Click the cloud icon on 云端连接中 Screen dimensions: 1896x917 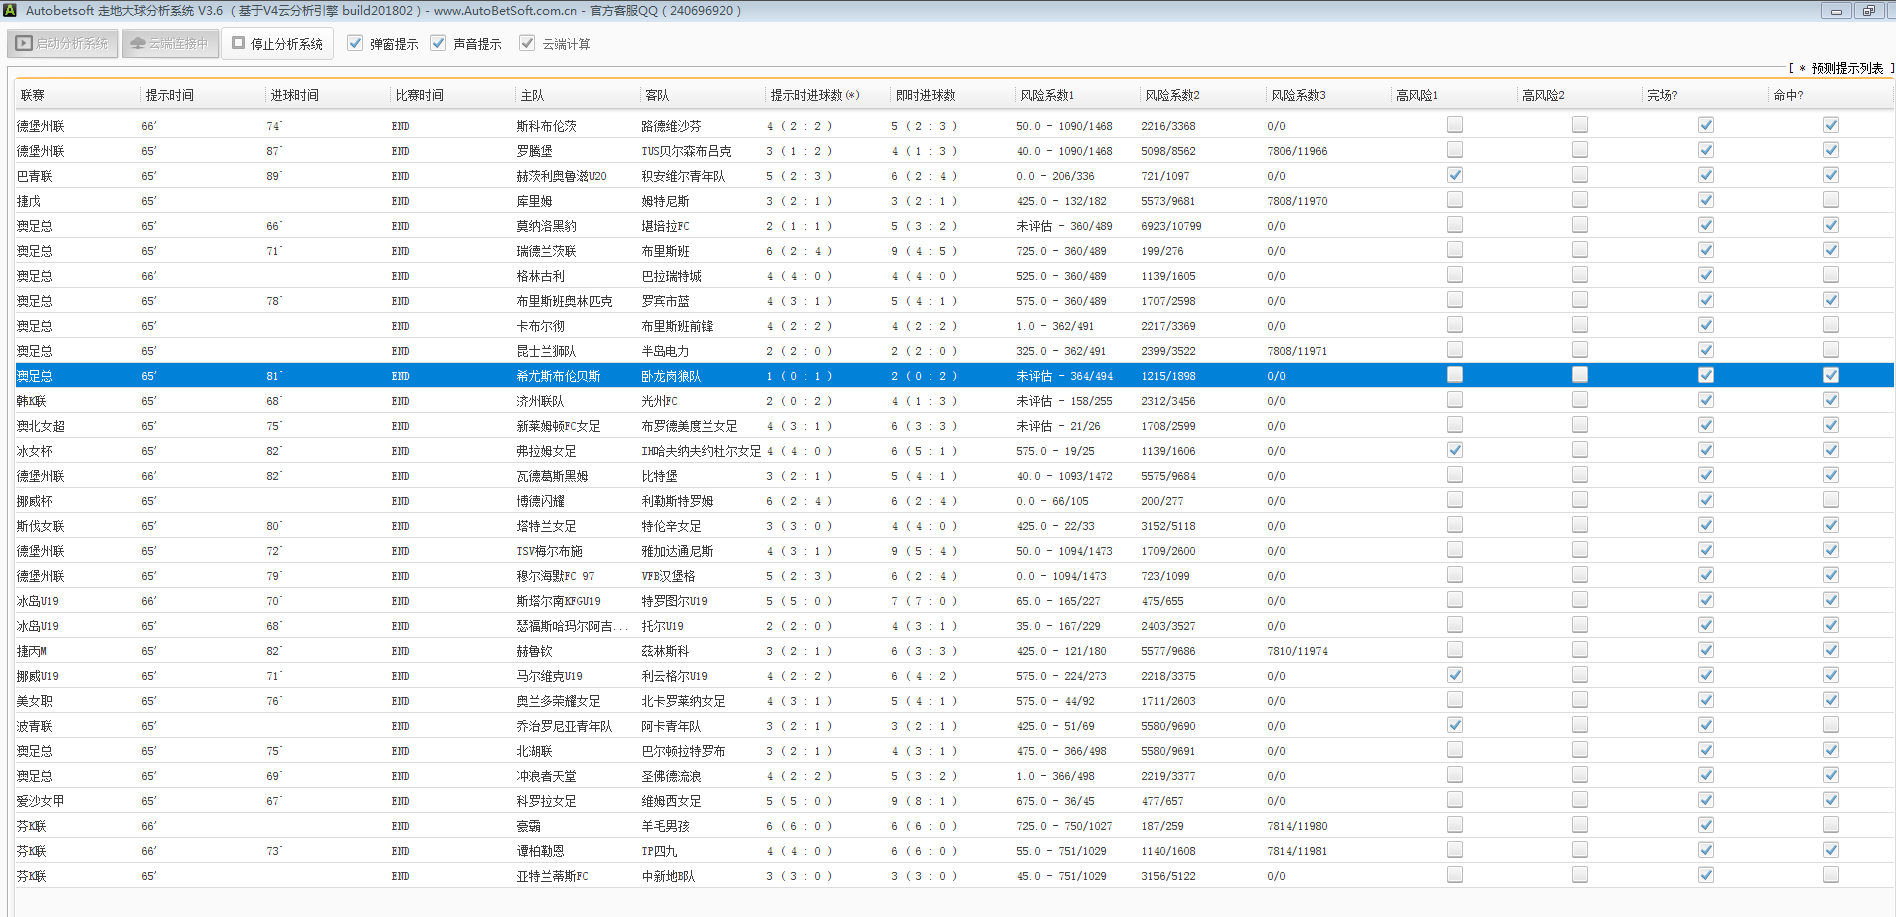[x=138, y=44]
